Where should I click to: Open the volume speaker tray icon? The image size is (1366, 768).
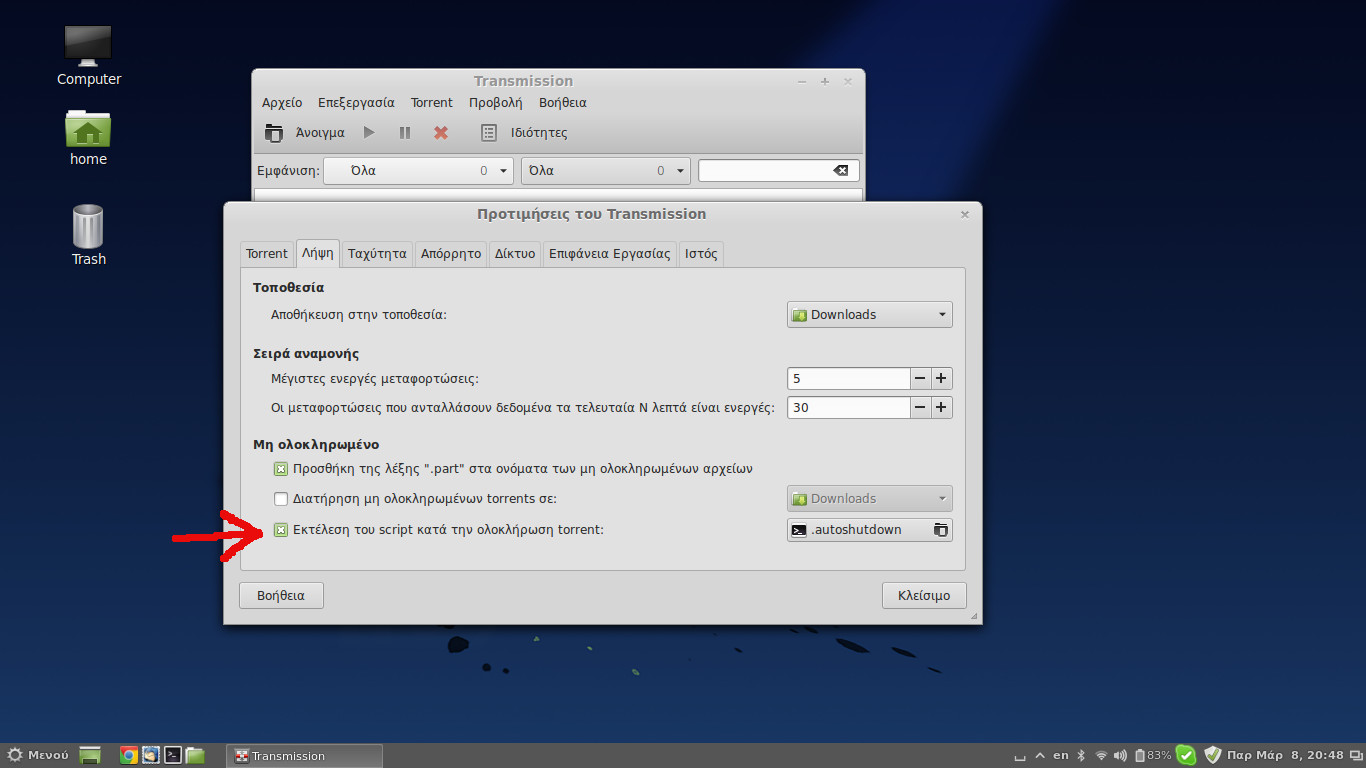[1119, 755]
